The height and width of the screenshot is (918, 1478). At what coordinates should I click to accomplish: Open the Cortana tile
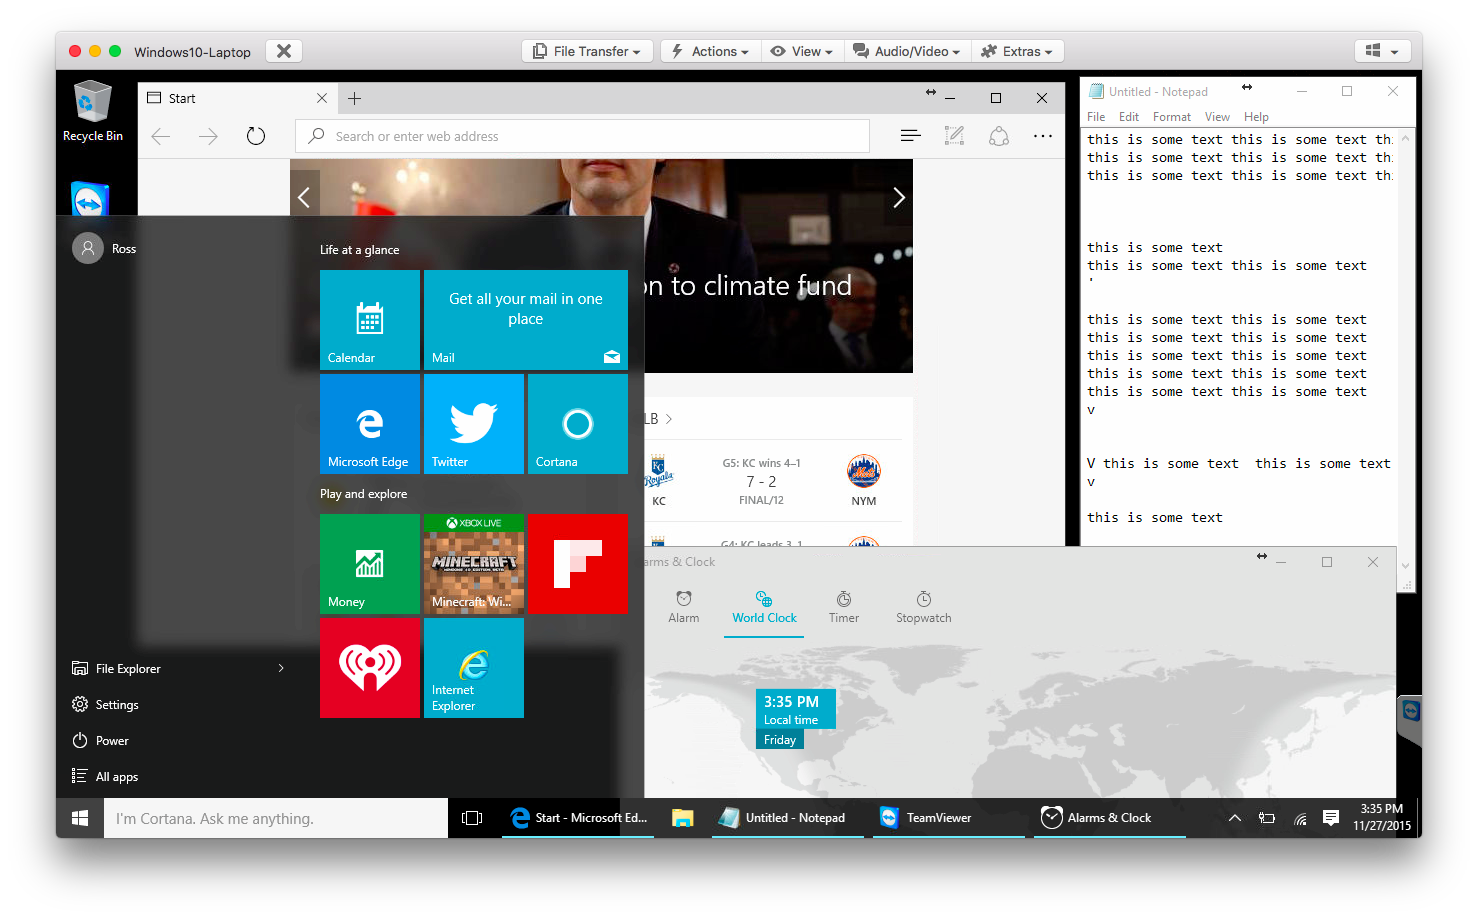[x=577, y=424]
